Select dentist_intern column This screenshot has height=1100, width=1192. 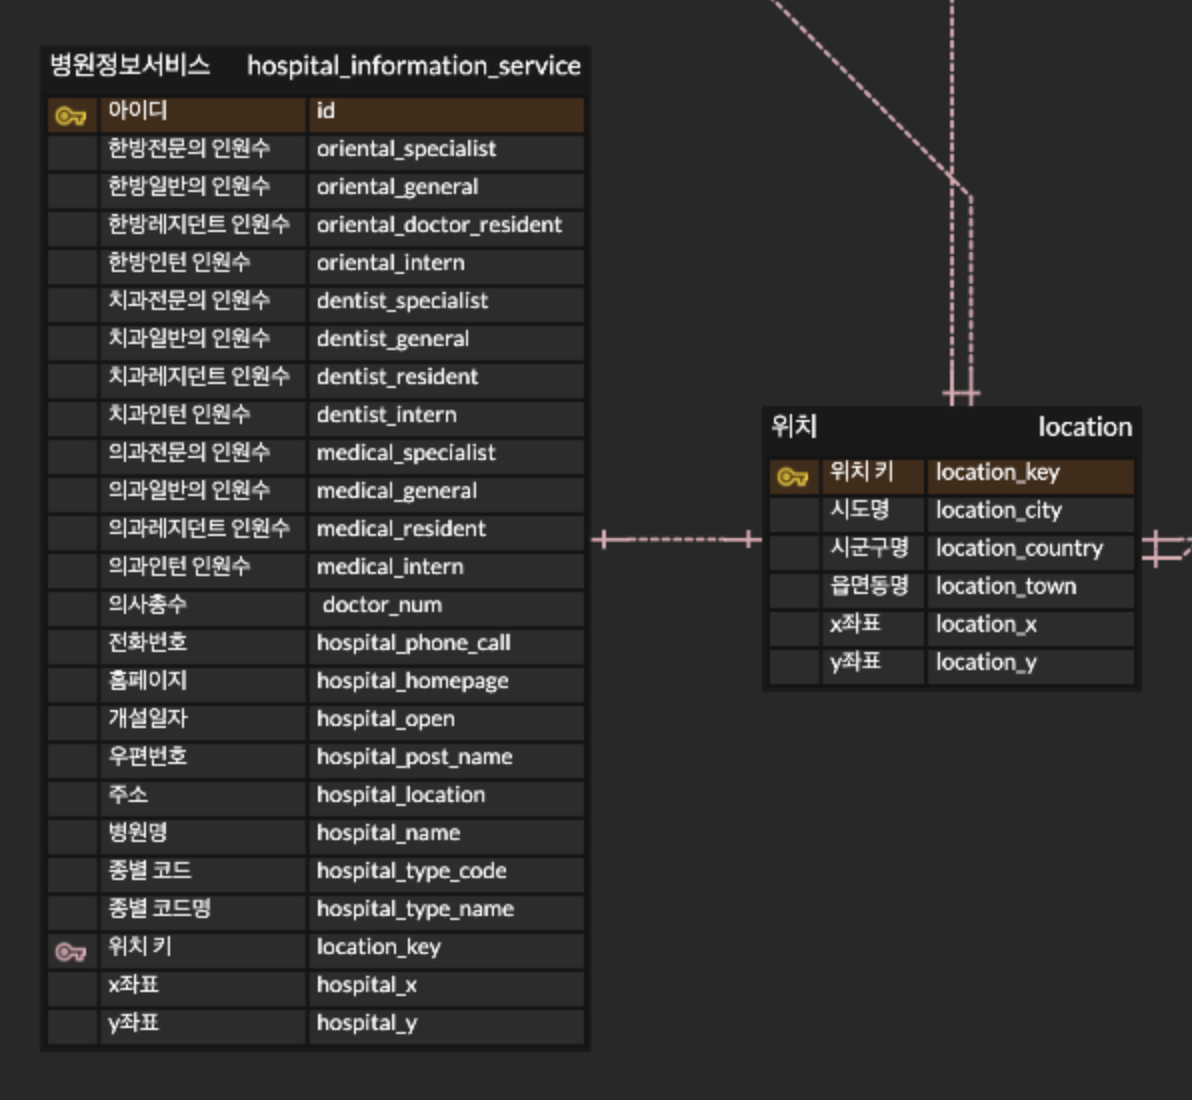446,419
